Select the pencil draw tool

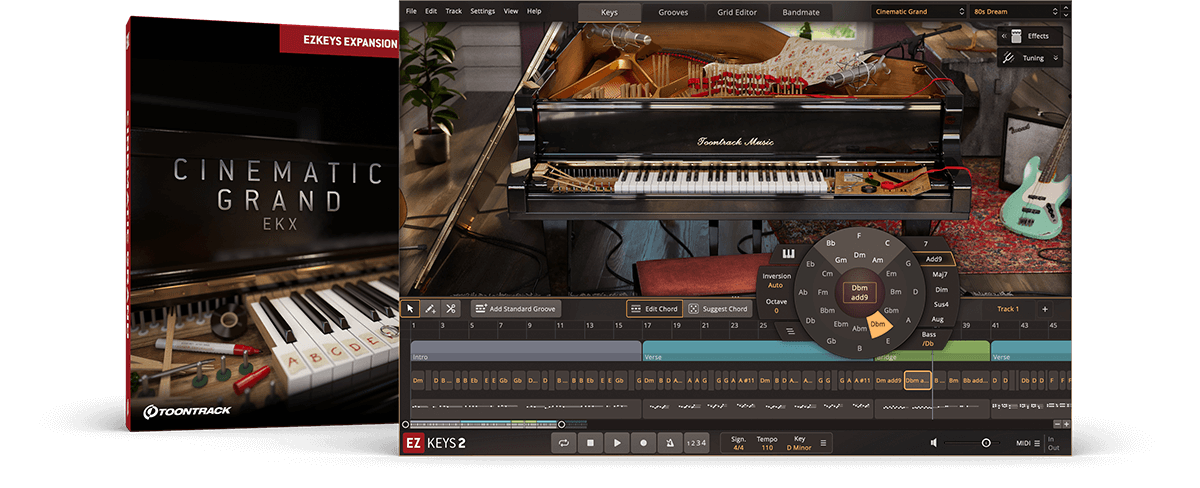pyautogui.click(x=431, y=309)
